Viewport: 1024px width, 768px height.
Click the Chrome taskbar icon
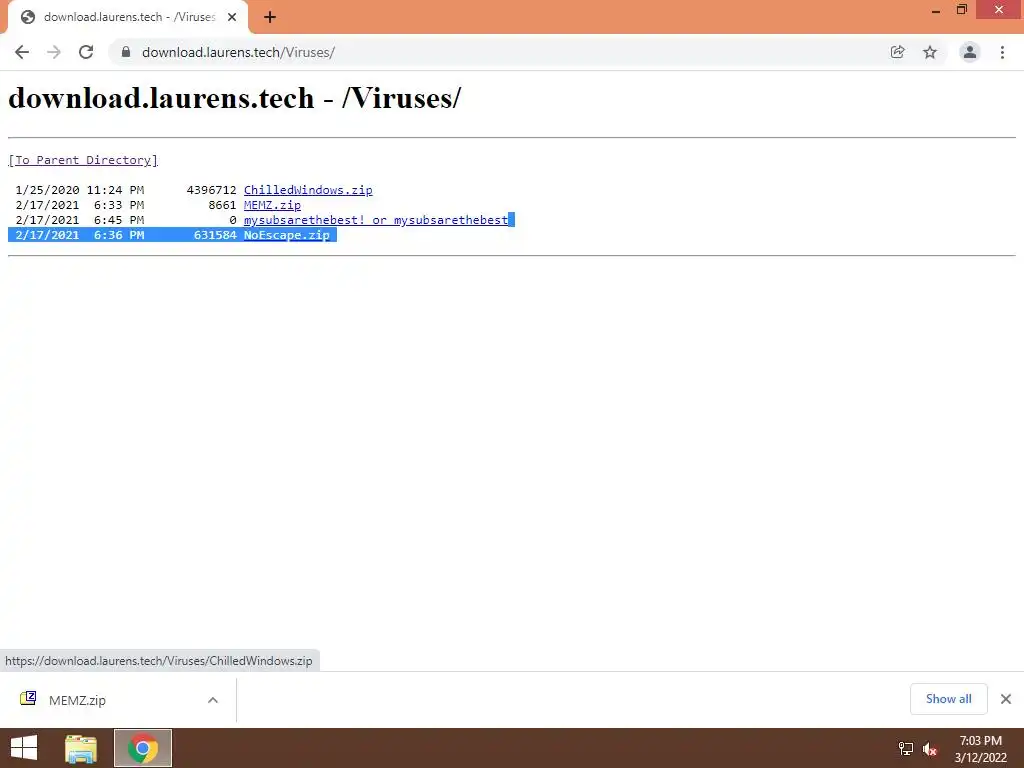point(143,748)
